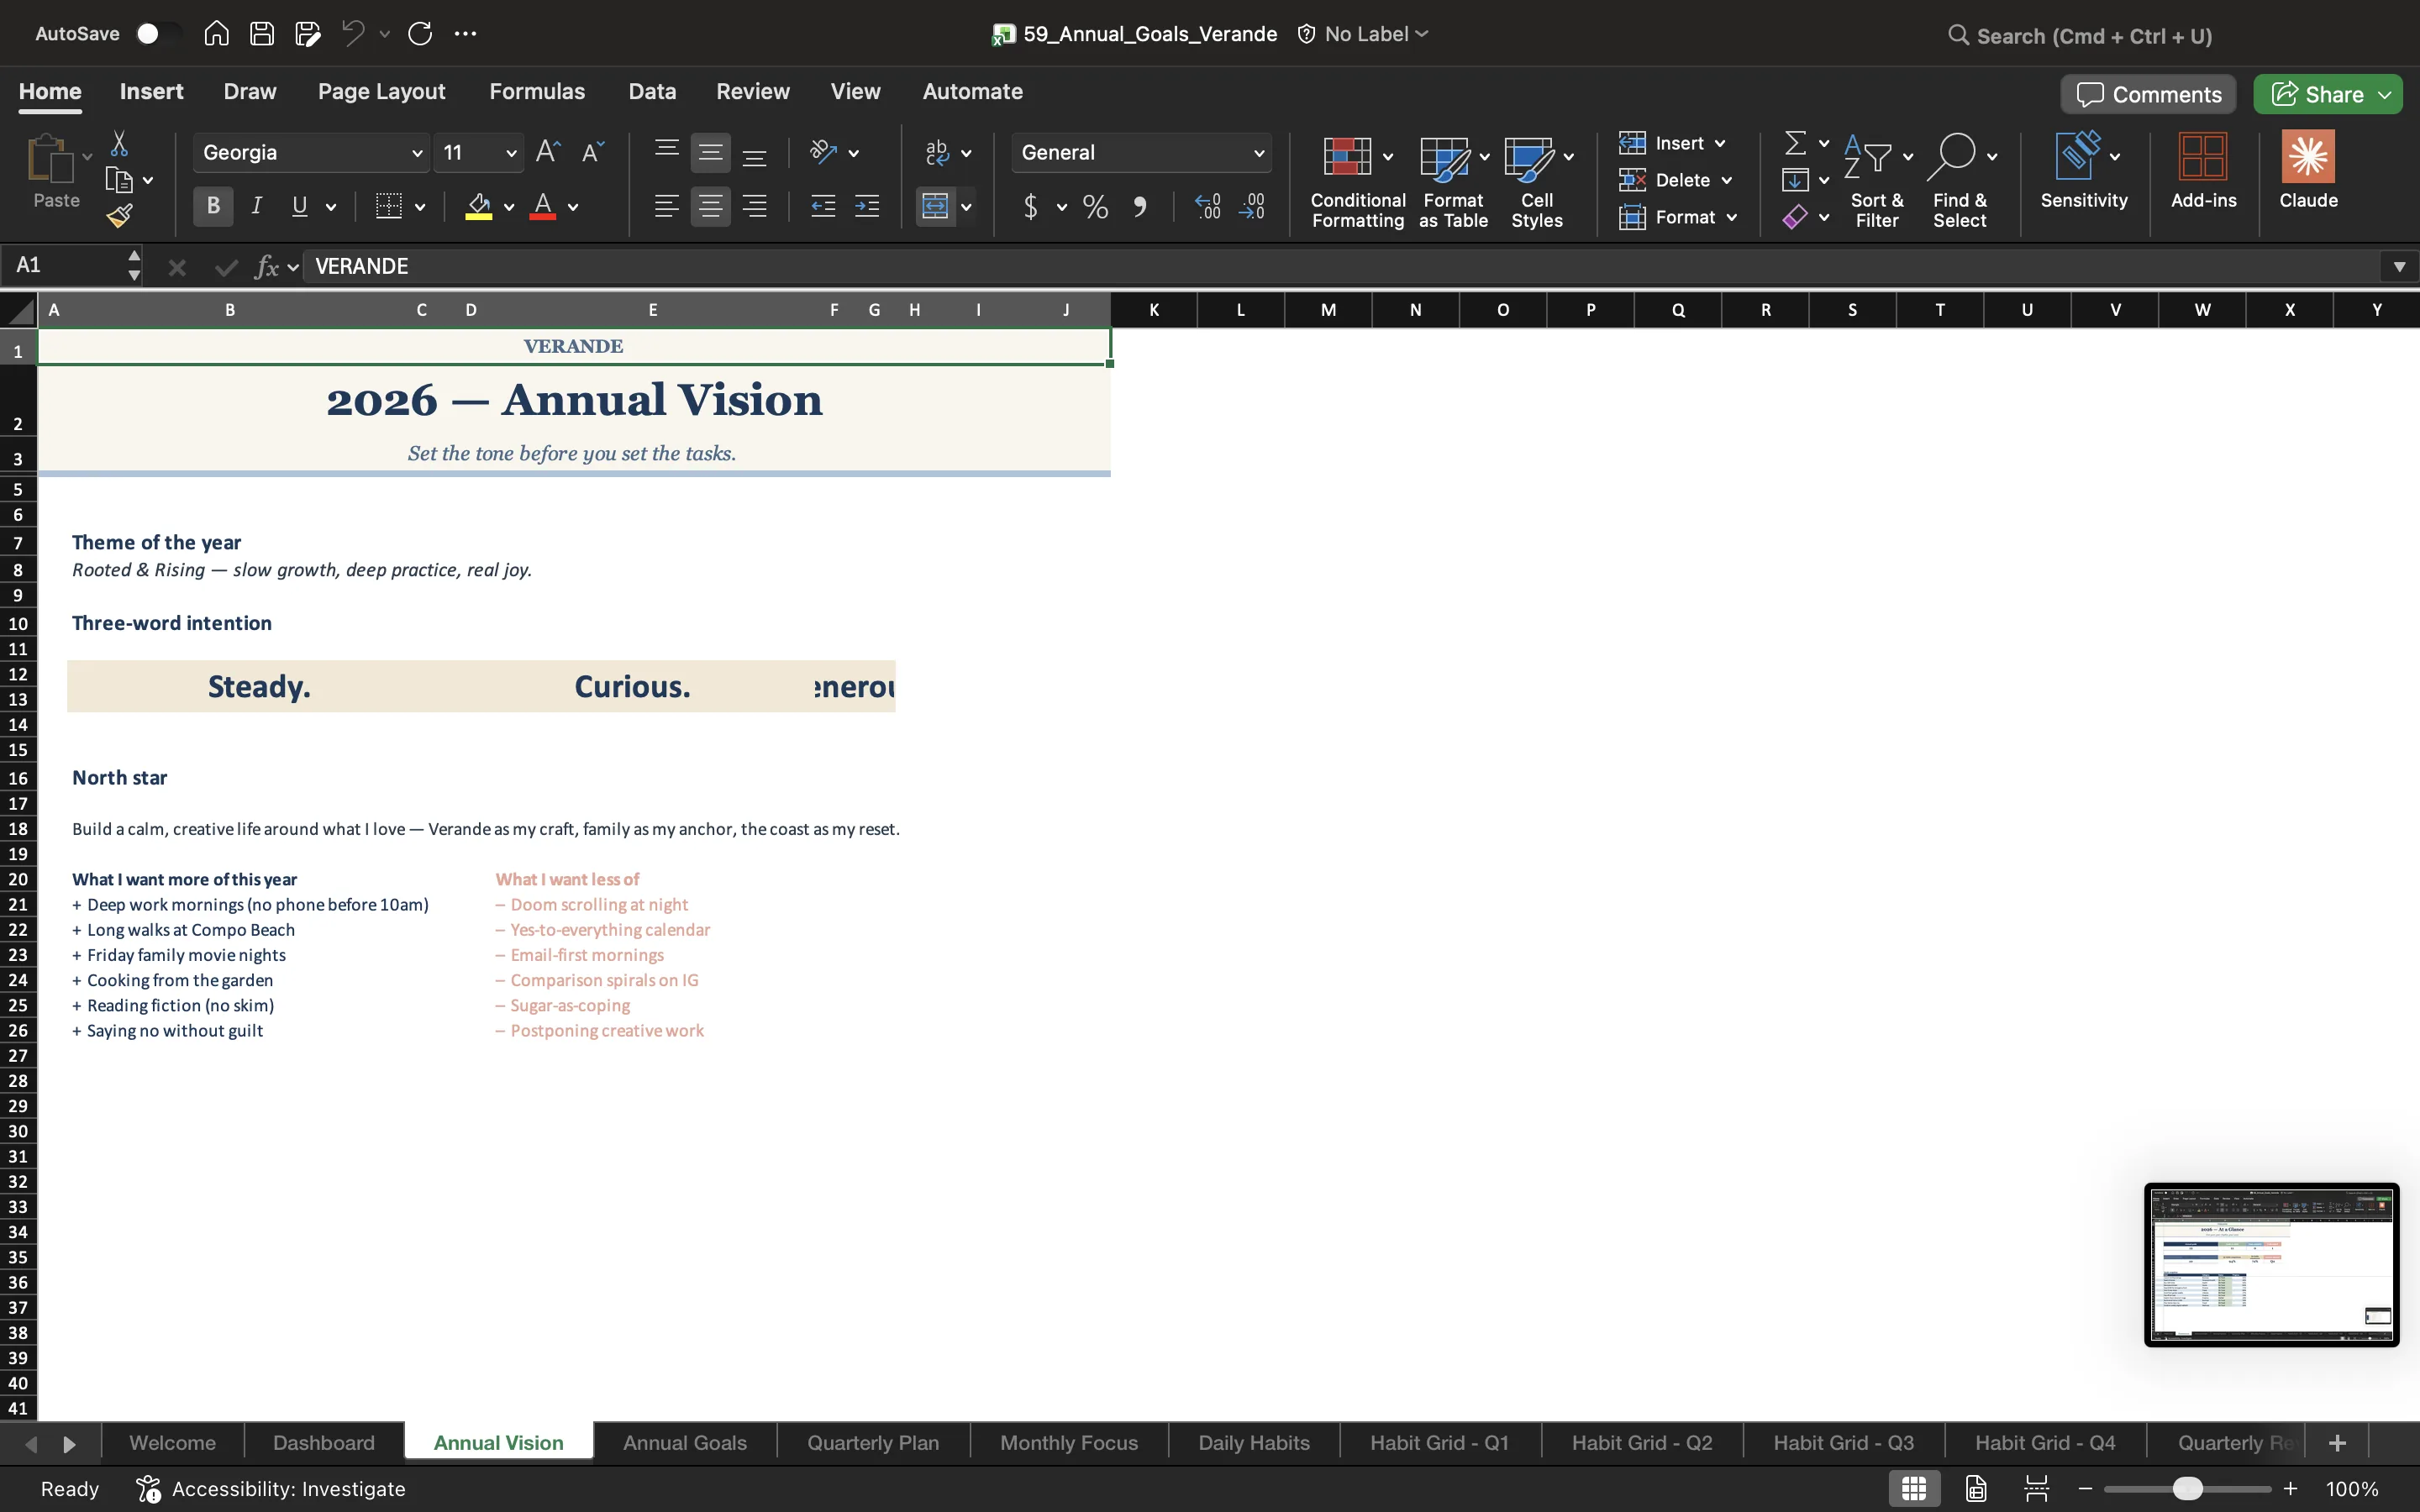This screenshot has width=2420, height=1512.
Task: Toggle Bold formatting
Action: click(x=213, y=207)
